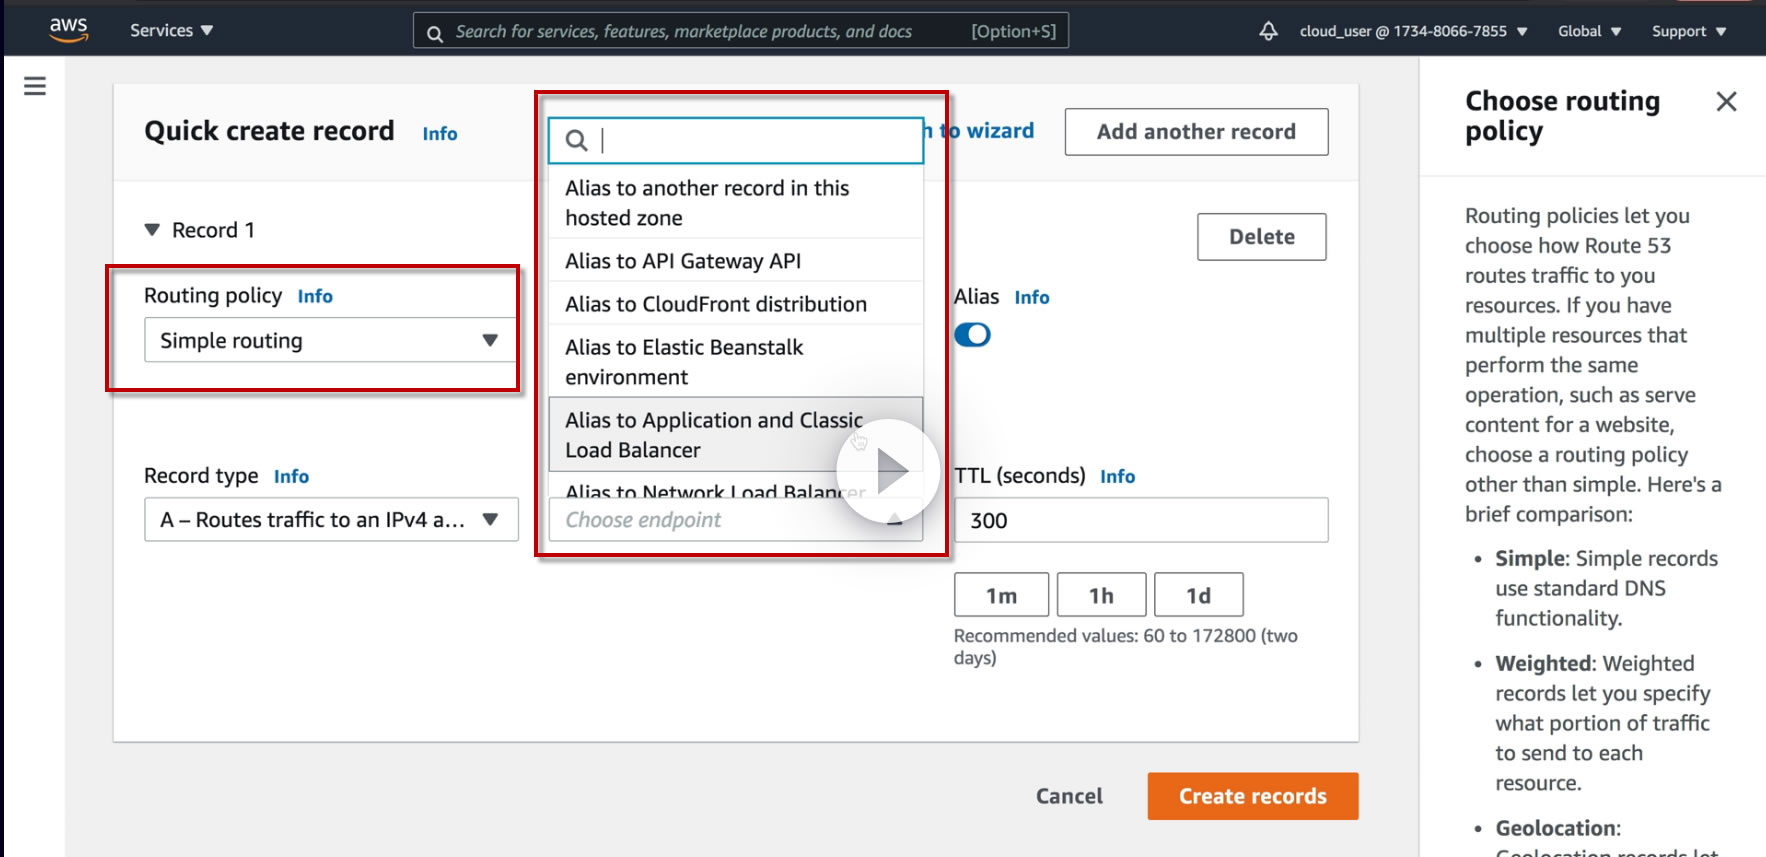1766x857 pixels.
Task: Expand the Services menu
Action: [171, 30]
